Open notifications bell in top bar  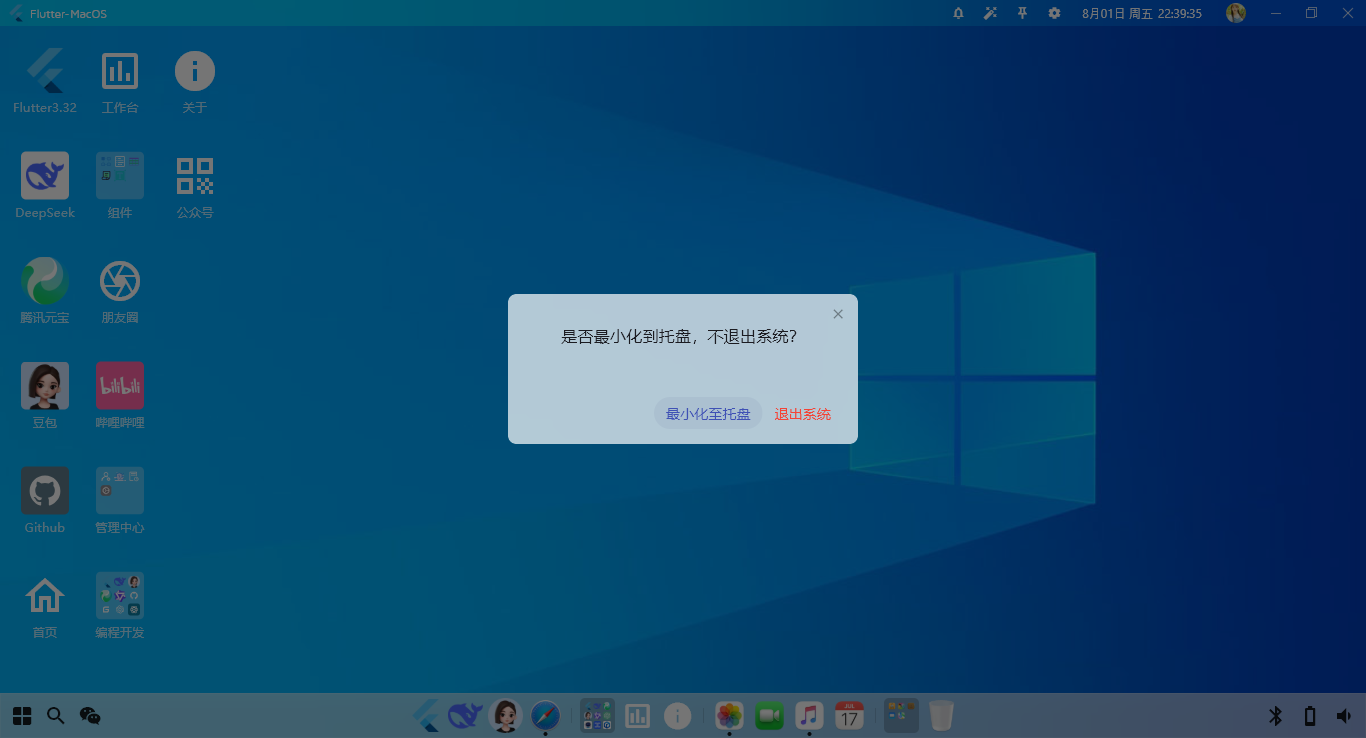(958, 13)
